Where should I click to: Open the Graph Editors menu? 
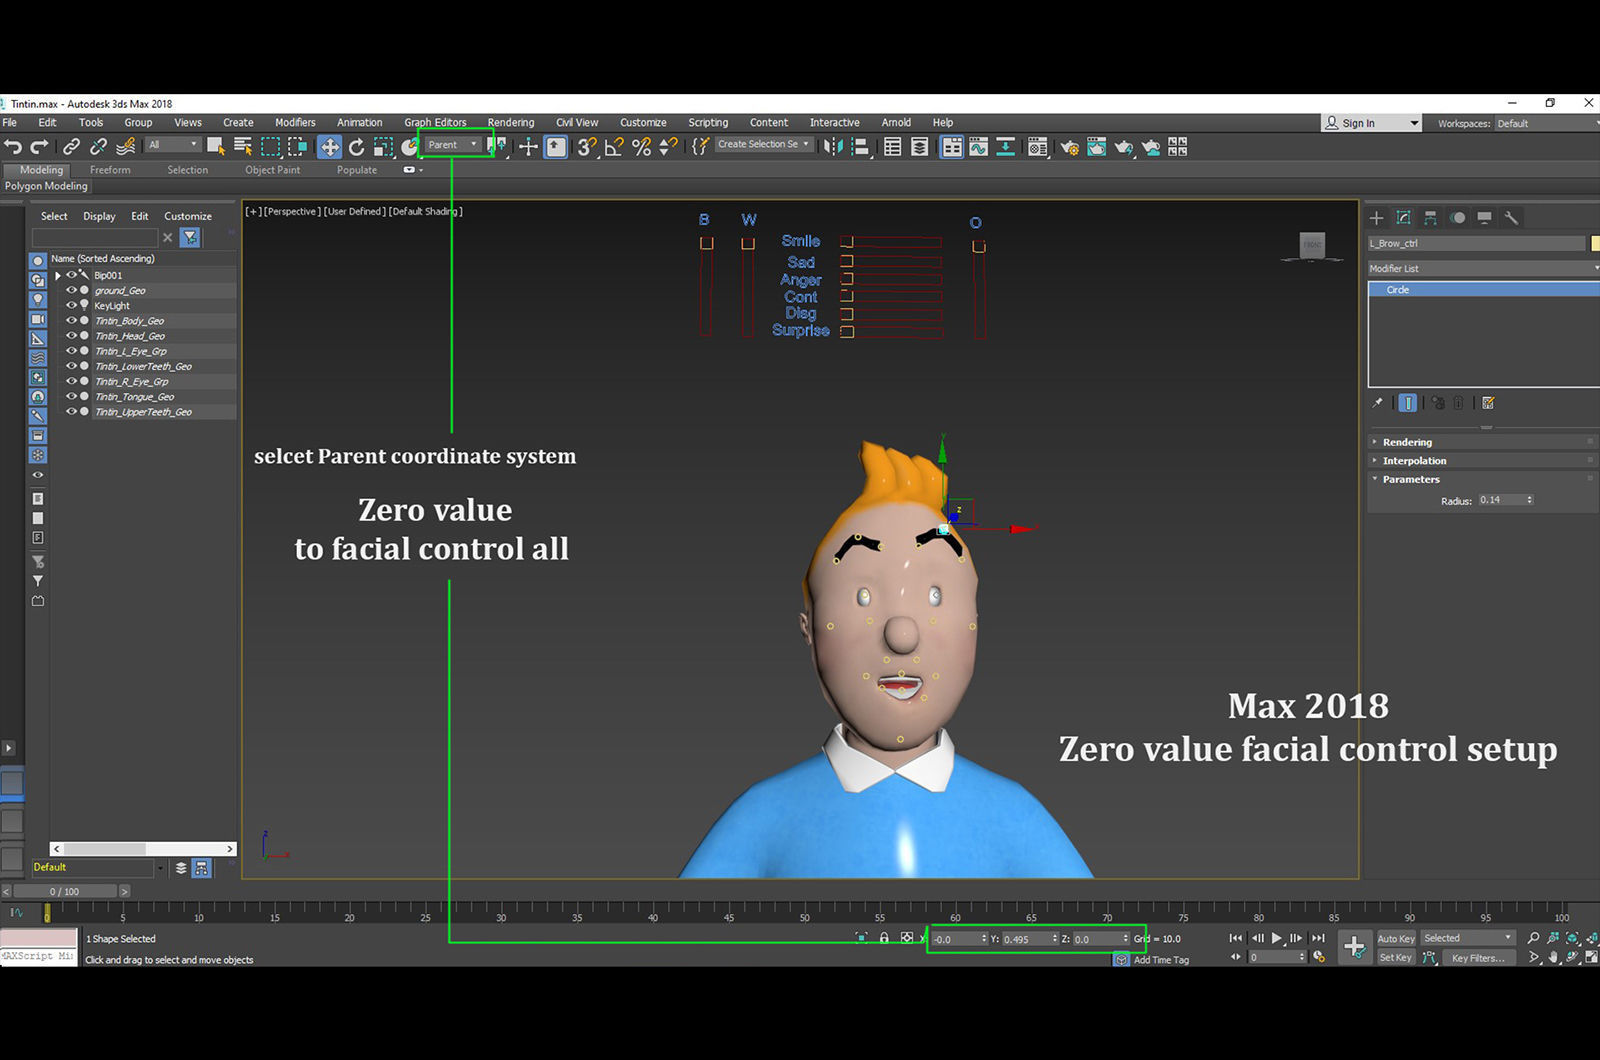(x=435, y=122)
